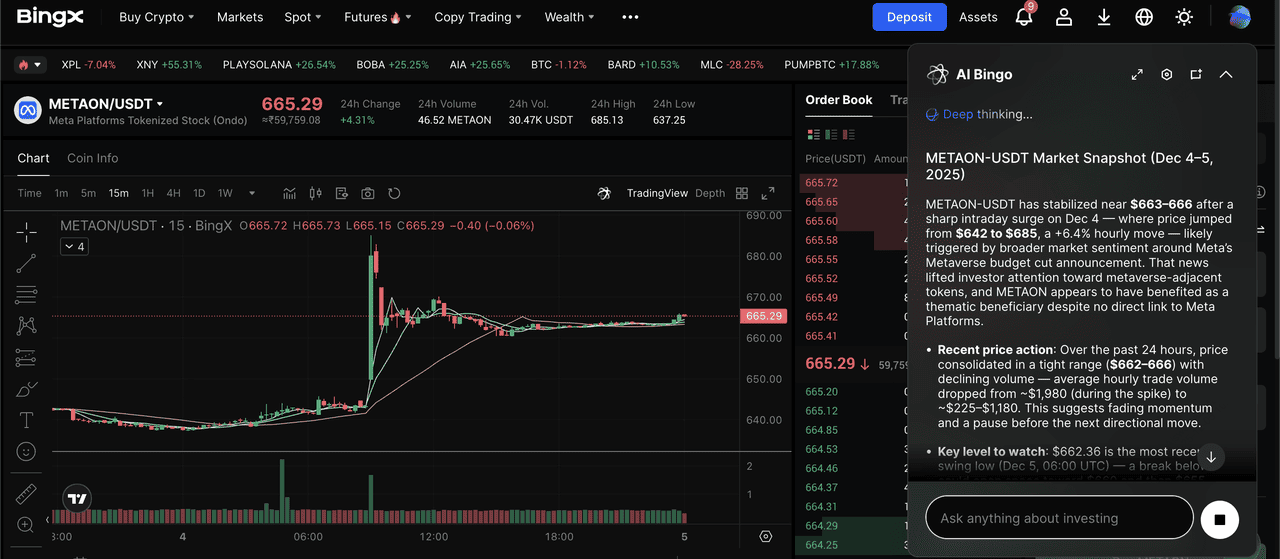Pick the text annotation tool

[27, 420]
